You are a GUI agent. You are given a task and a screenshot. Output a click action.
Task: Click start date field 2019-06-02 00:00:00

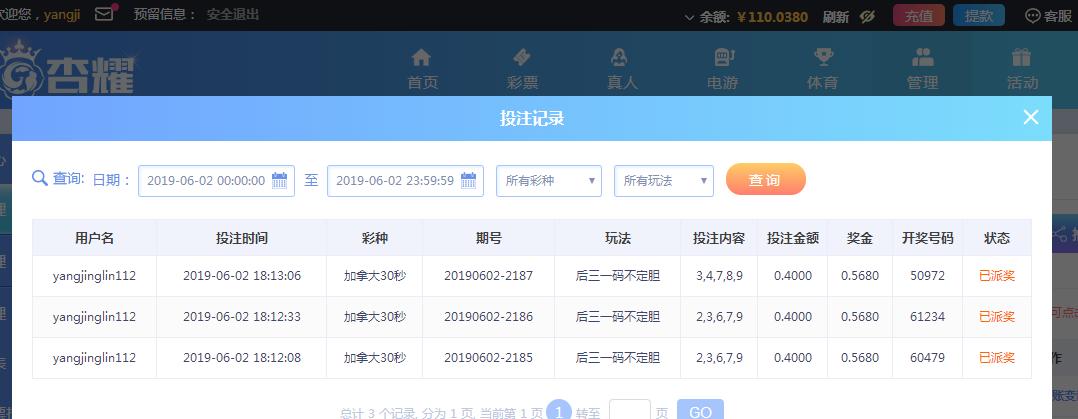[x=217, y=181]
